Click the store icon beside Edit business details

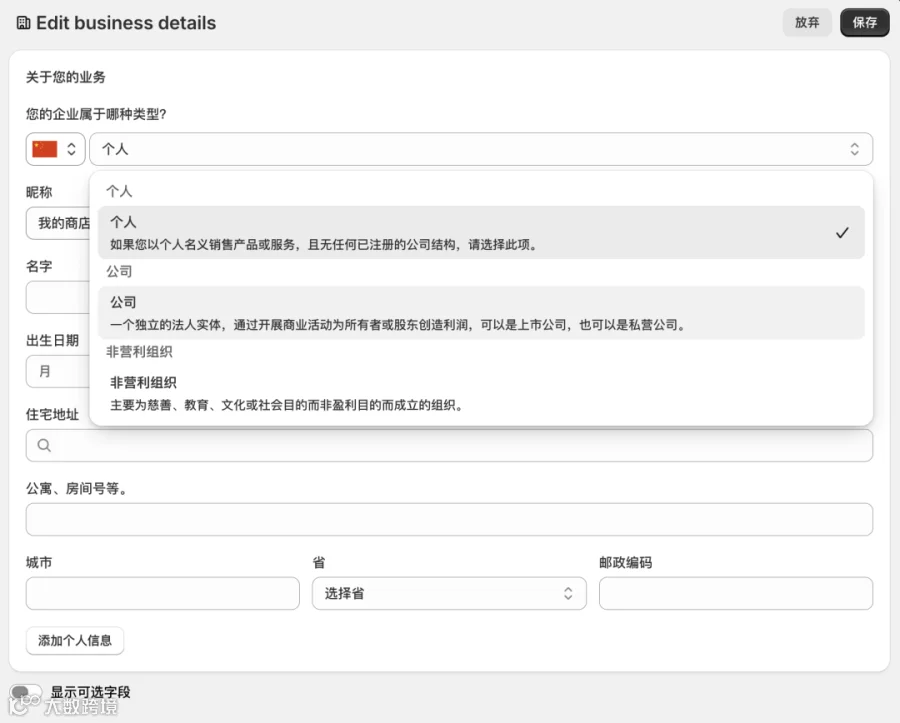24,23
